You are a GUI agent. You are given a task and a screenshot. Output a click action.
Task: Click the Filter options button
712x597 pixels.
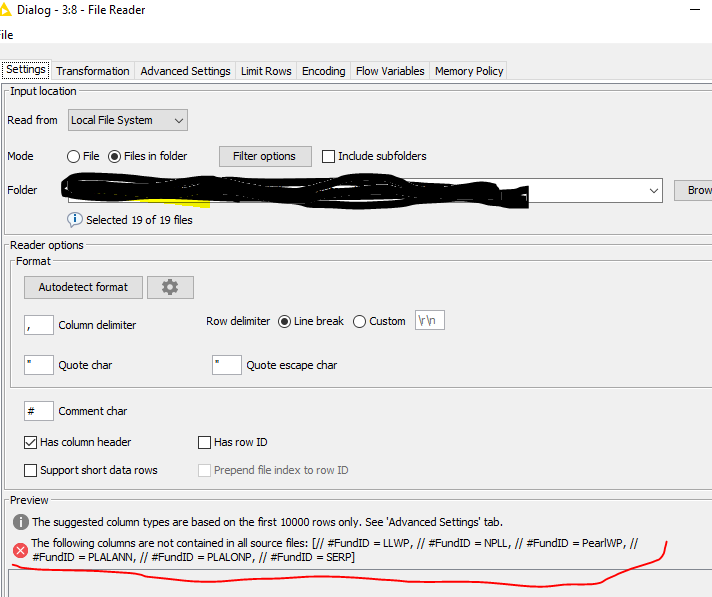265,156
